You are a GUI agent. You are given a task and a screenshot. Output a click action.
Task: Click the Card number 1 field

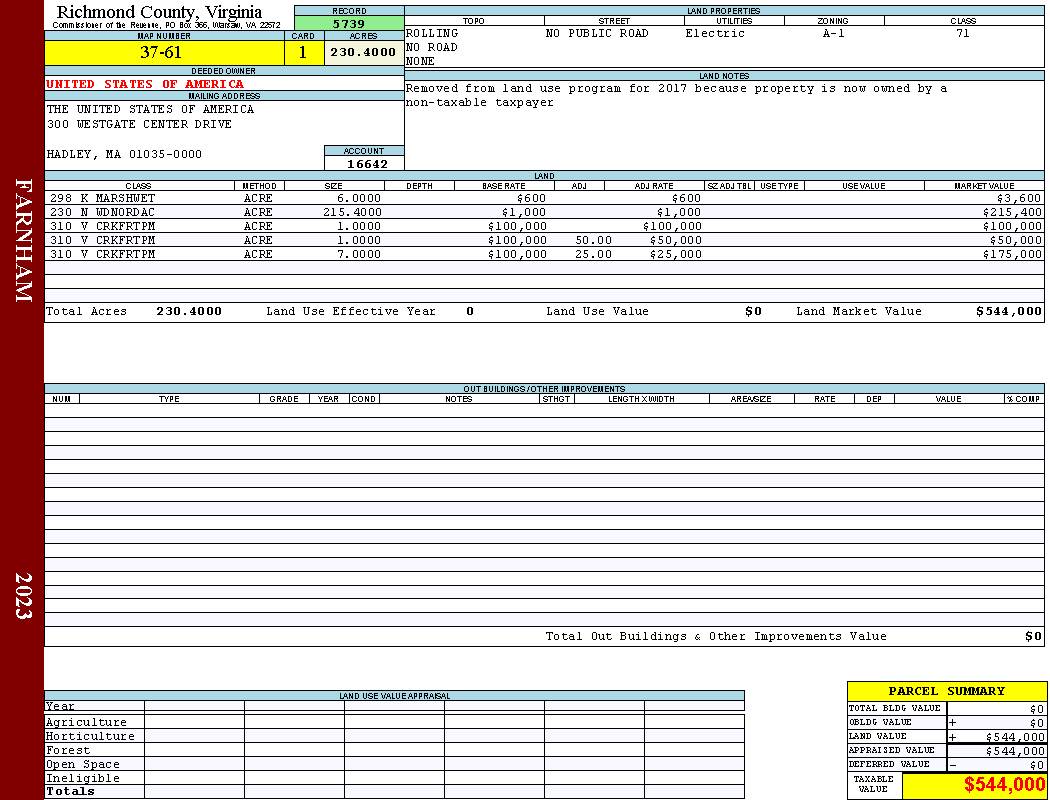pyautogui.click(x=303, y=52)
